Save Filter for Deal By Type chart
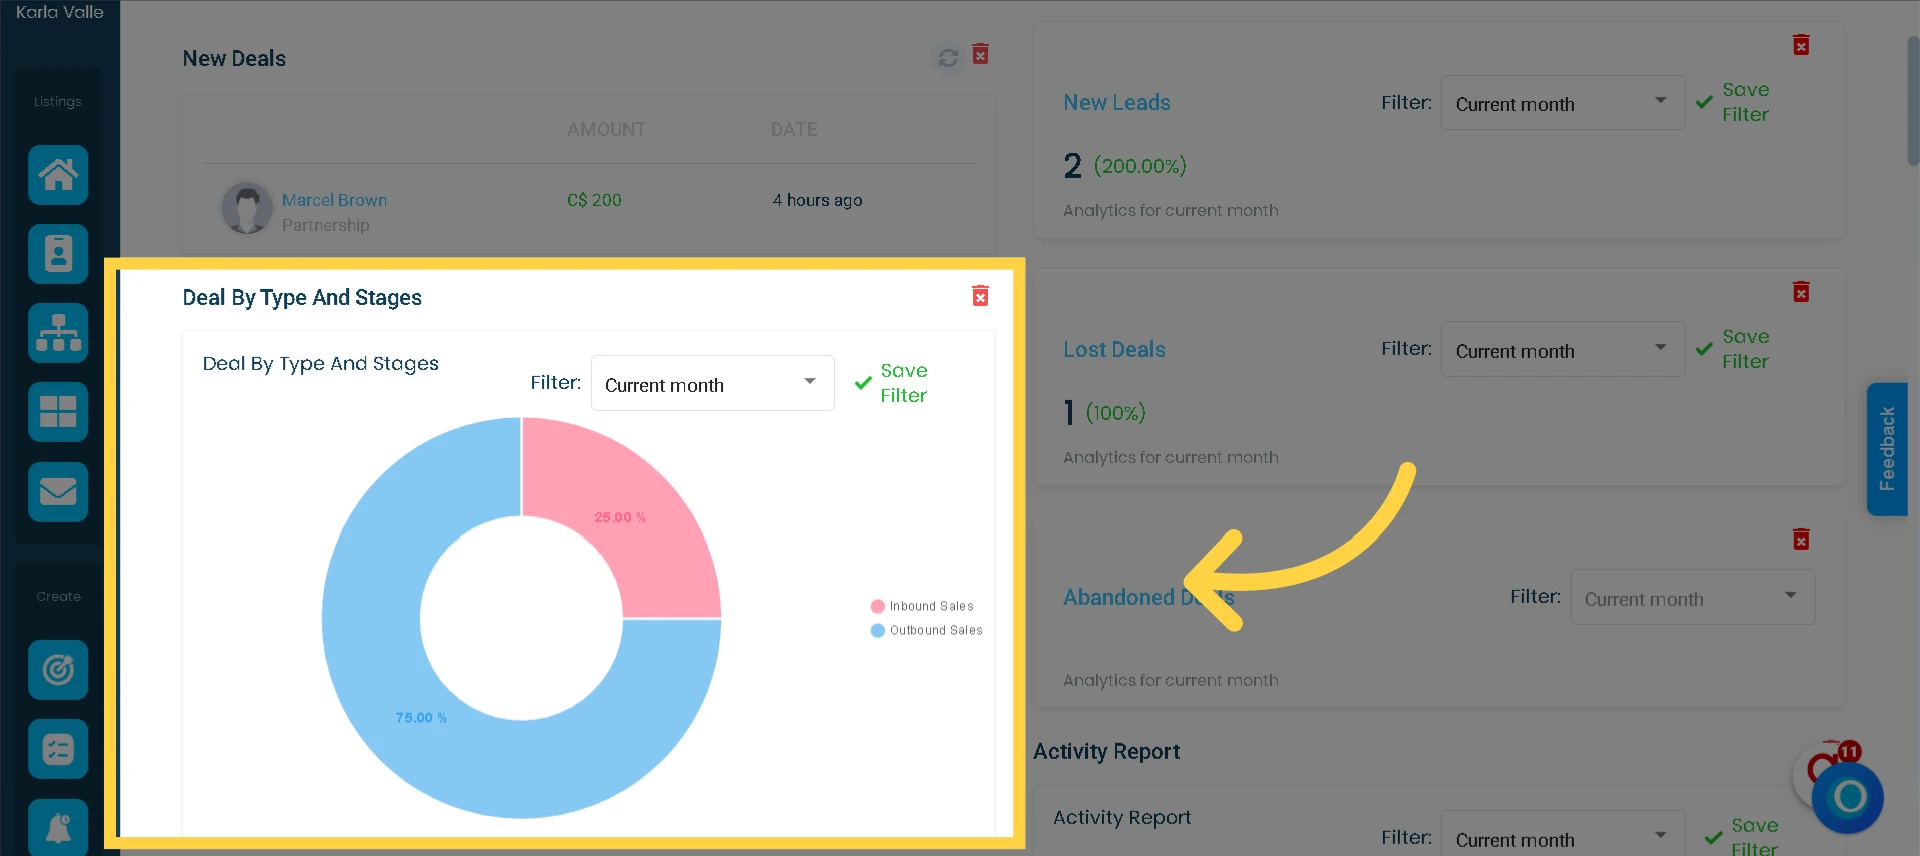Viewport: 1920px width, 856px height. pos(891,383)
